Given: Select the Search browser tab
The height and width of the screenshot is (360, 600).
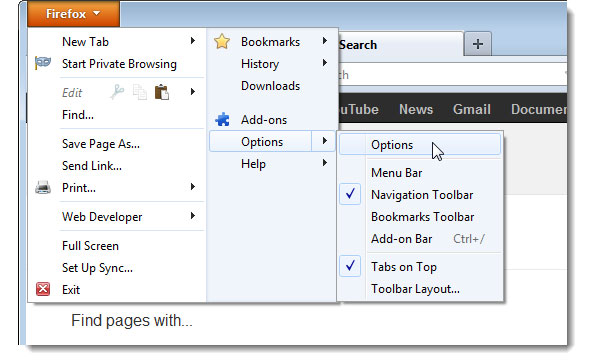Looking at the screenshot, I should pos(400,44).
